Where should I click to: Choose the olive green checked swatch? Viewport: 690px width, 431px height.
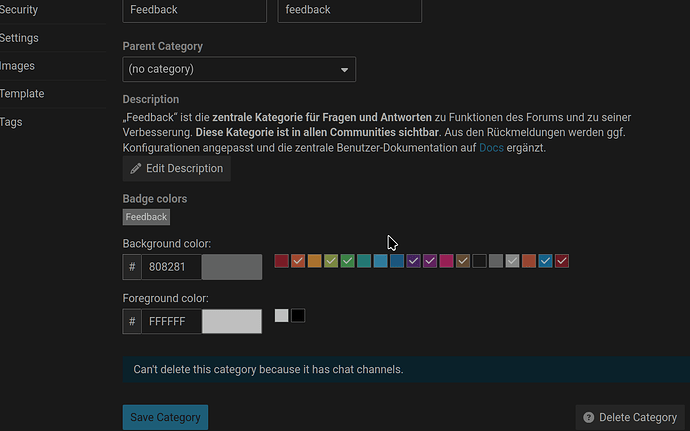pos(331,261)
